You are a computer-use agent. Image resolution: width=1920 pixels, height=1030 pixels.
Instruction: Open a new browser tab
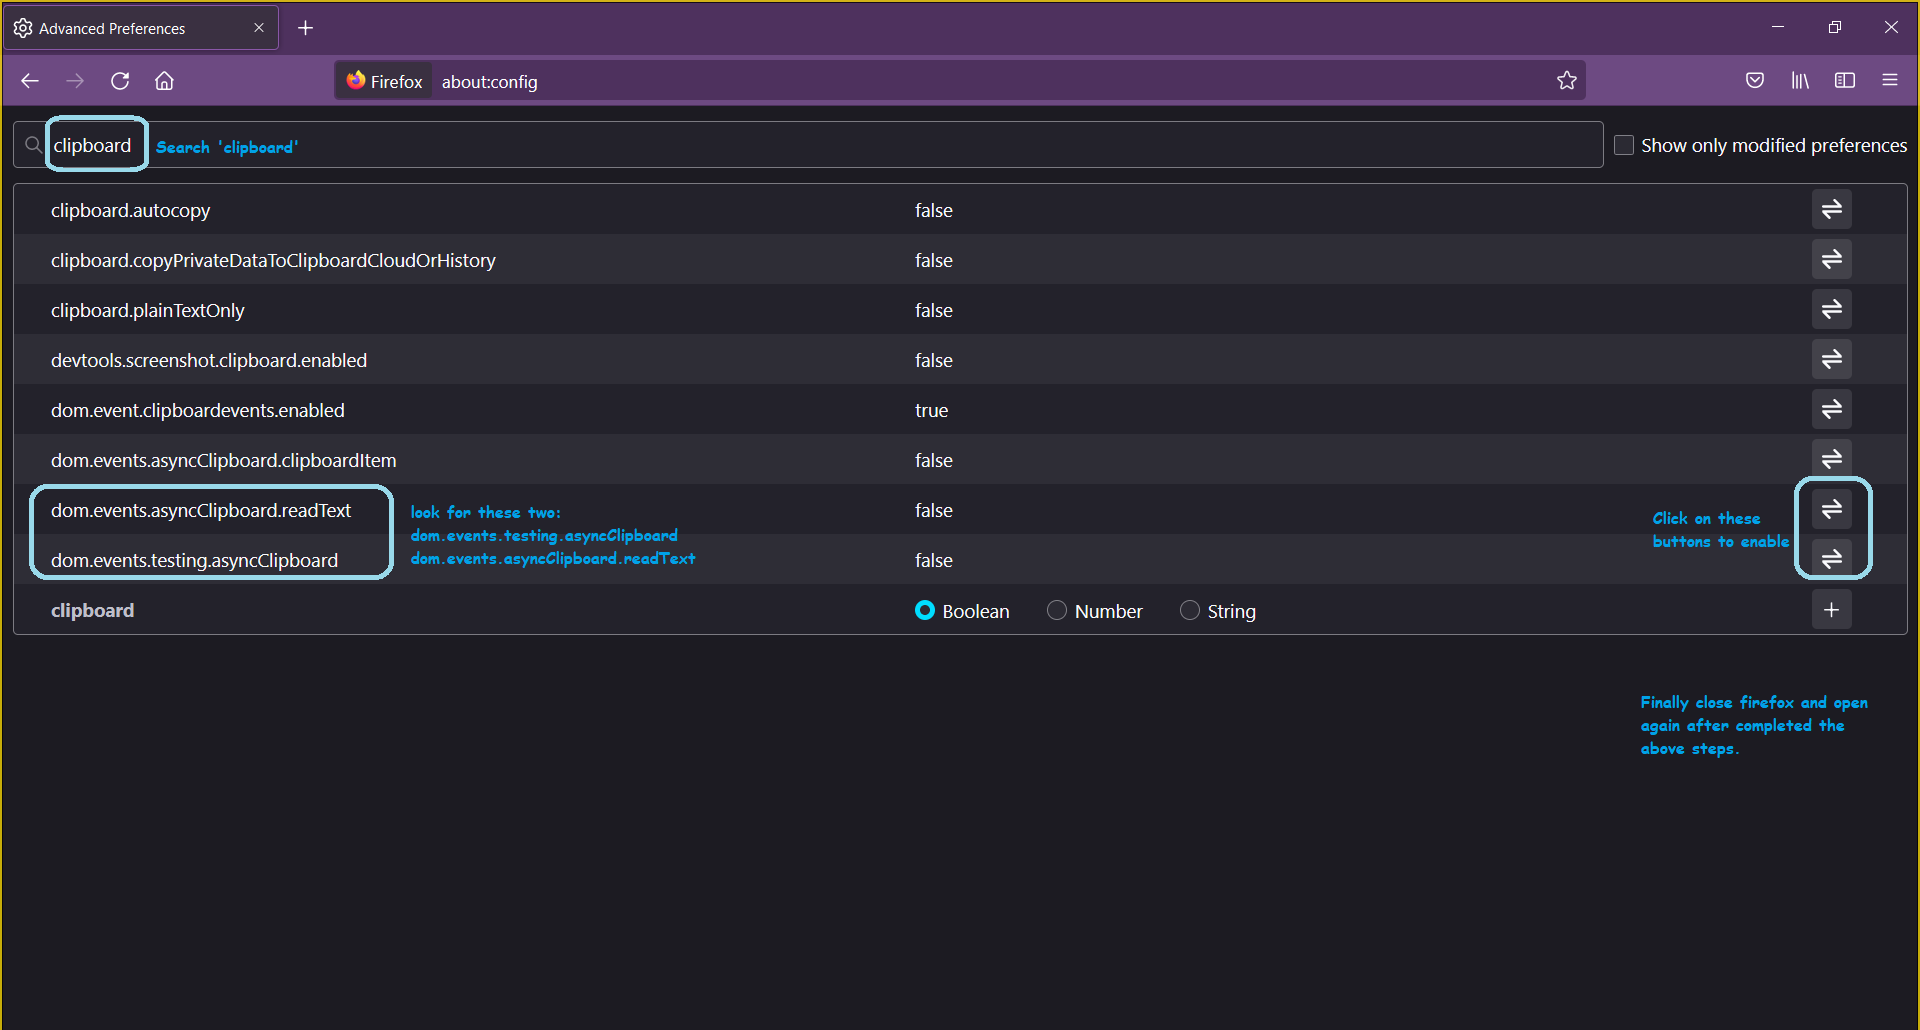pos(306,27)
